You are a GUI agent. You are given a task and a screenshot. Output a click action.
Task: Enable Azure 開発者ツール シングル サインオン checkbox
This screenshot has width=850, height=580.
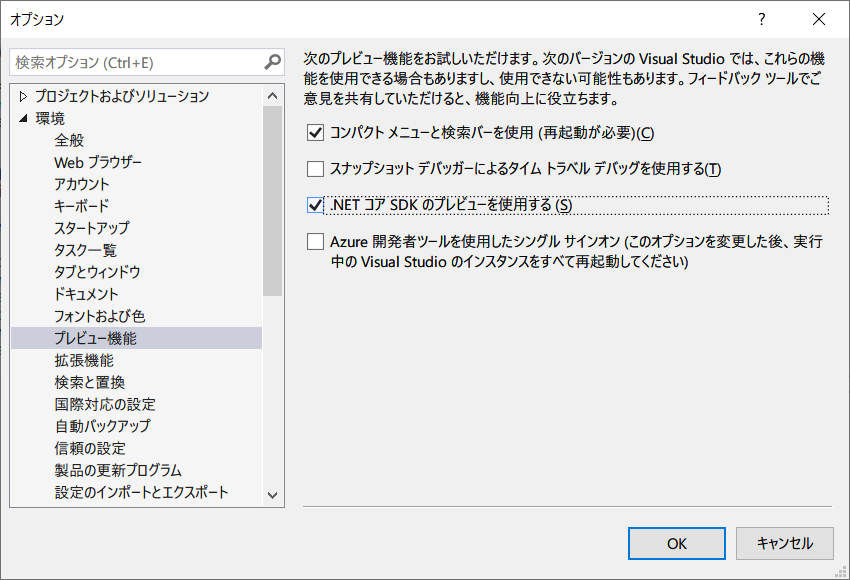click(x=315, y=242)
